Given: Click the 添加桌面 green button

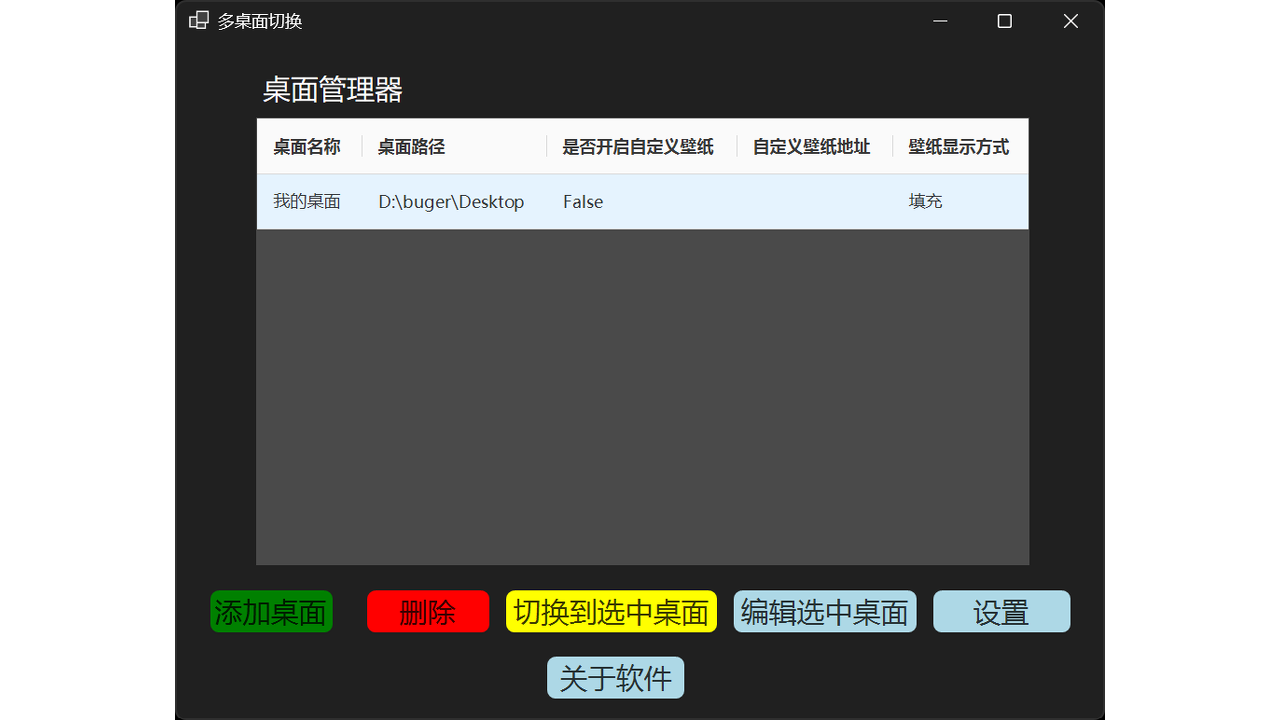Looking at the screenshot, I should coord(271,611).
